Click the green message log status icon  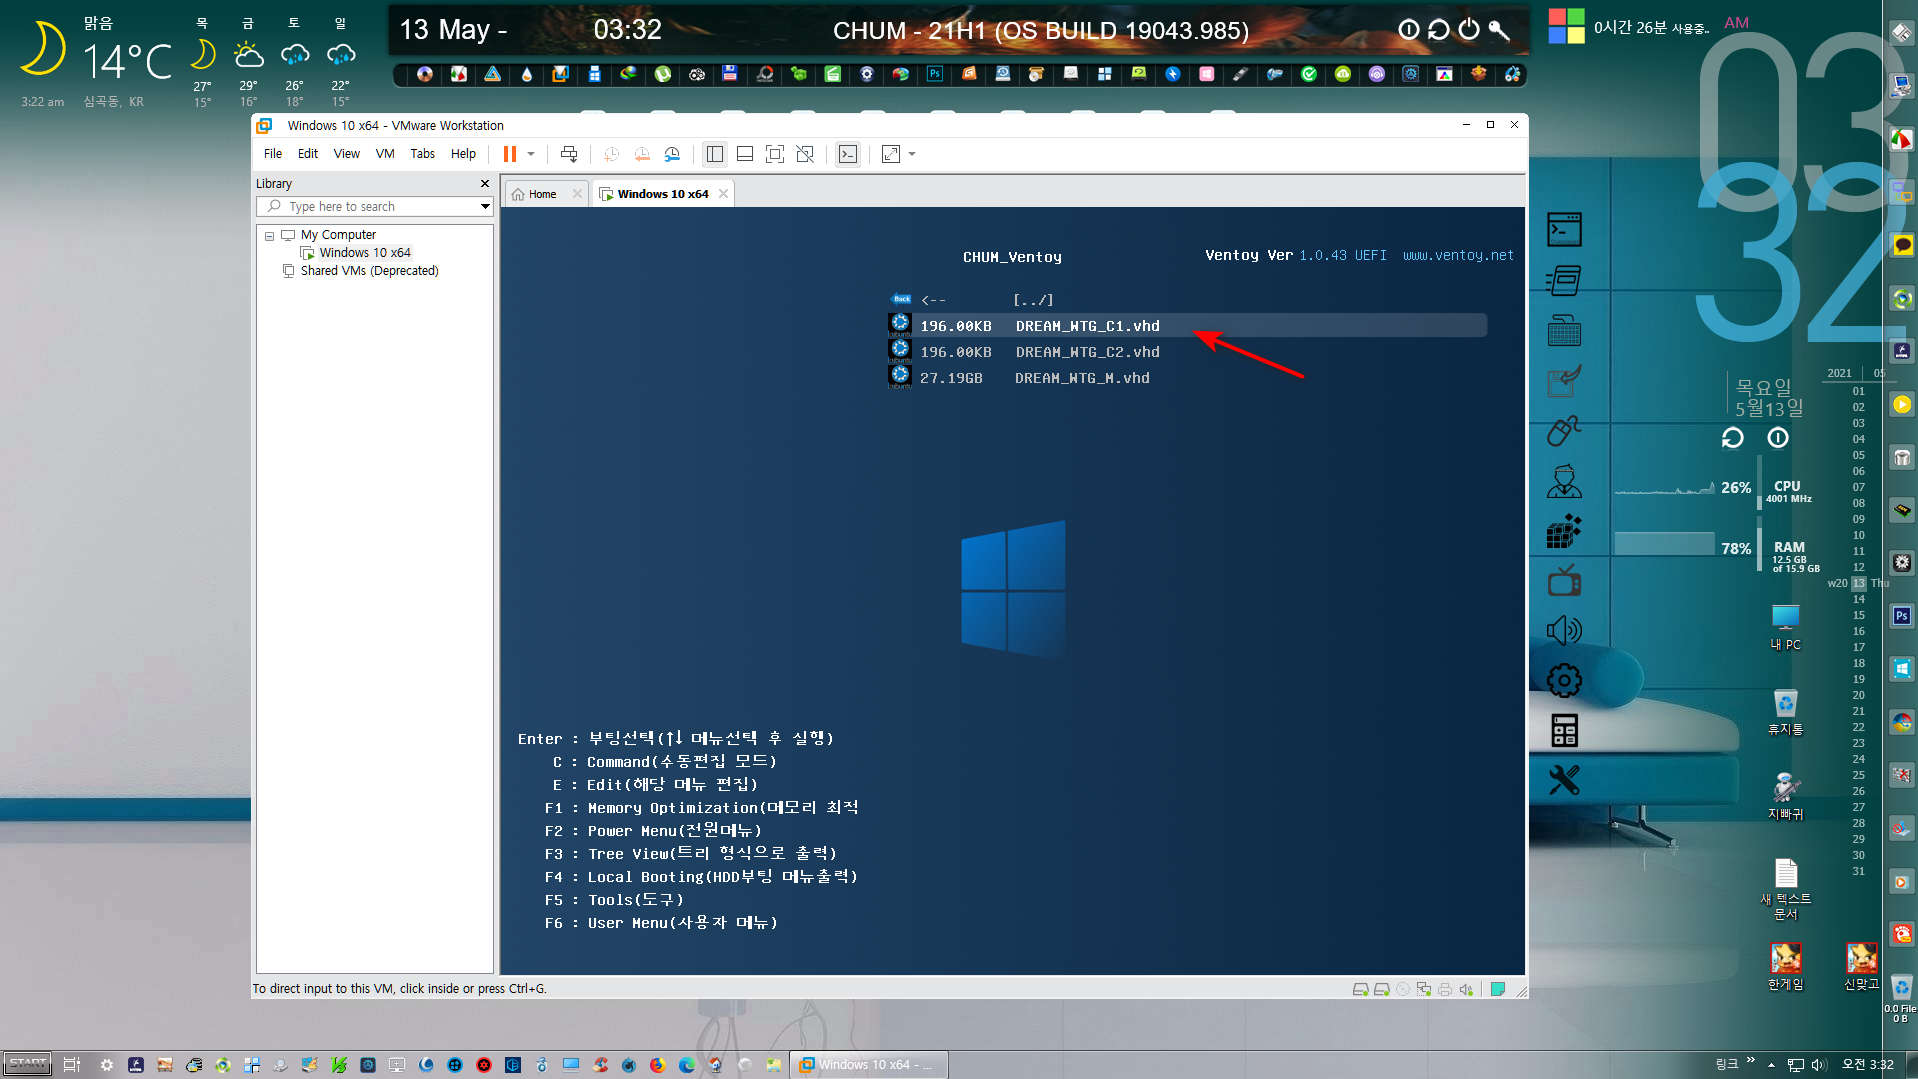[1498, 990]
